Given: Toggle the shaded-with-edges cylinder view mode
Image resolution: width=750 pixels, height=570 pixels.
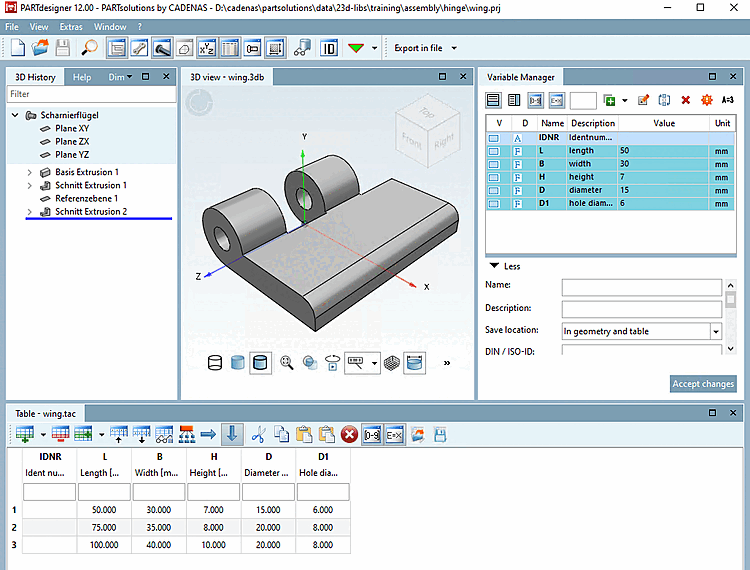Looking at the screenshot, I should [260, 363].
